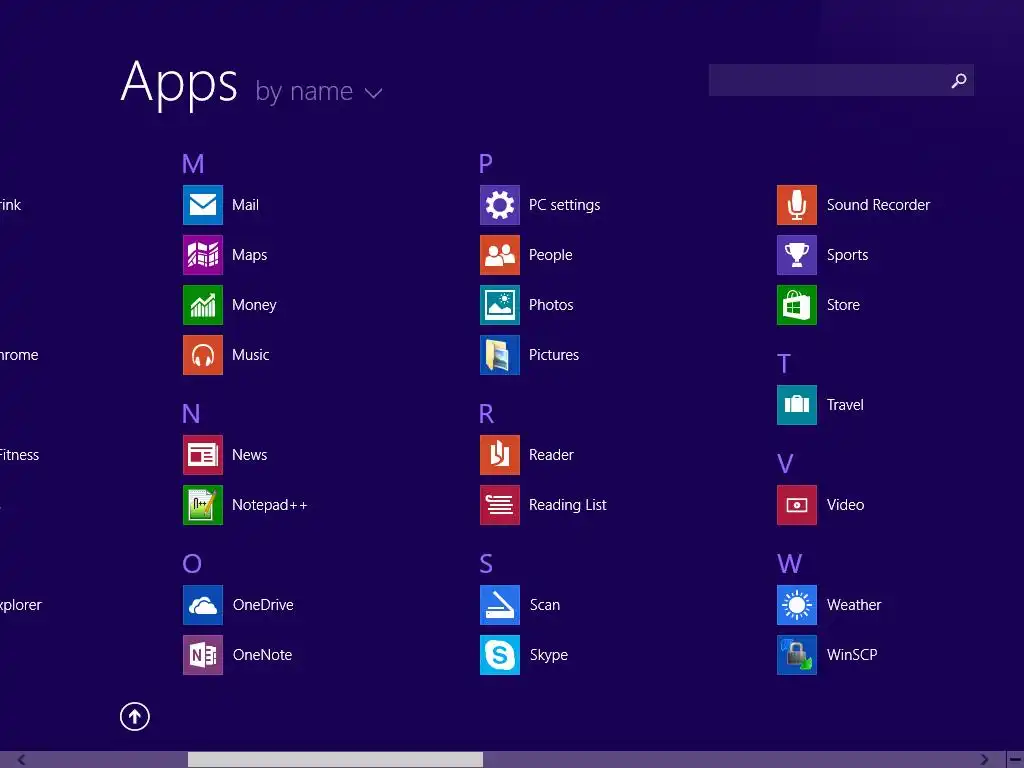Click the 'Notepad++' label
This screenshot has width=1024, height=768.
click(269, 505)
